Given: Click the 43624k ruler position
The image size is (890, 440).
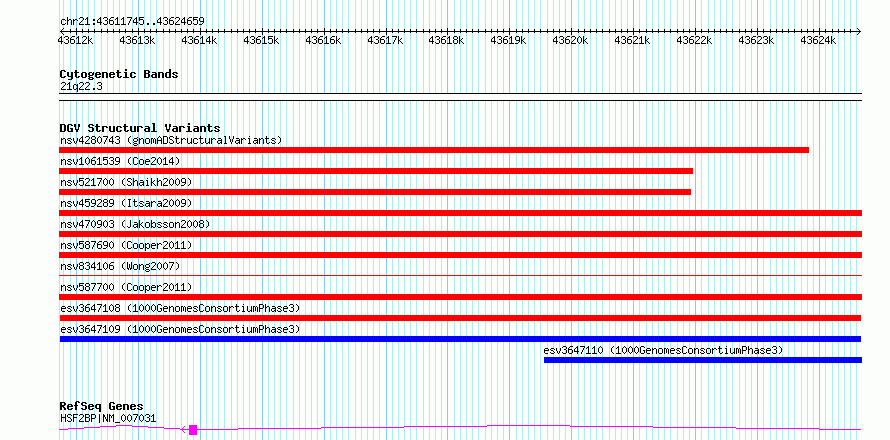Looking at the screenshot, I should pos(818,40).
